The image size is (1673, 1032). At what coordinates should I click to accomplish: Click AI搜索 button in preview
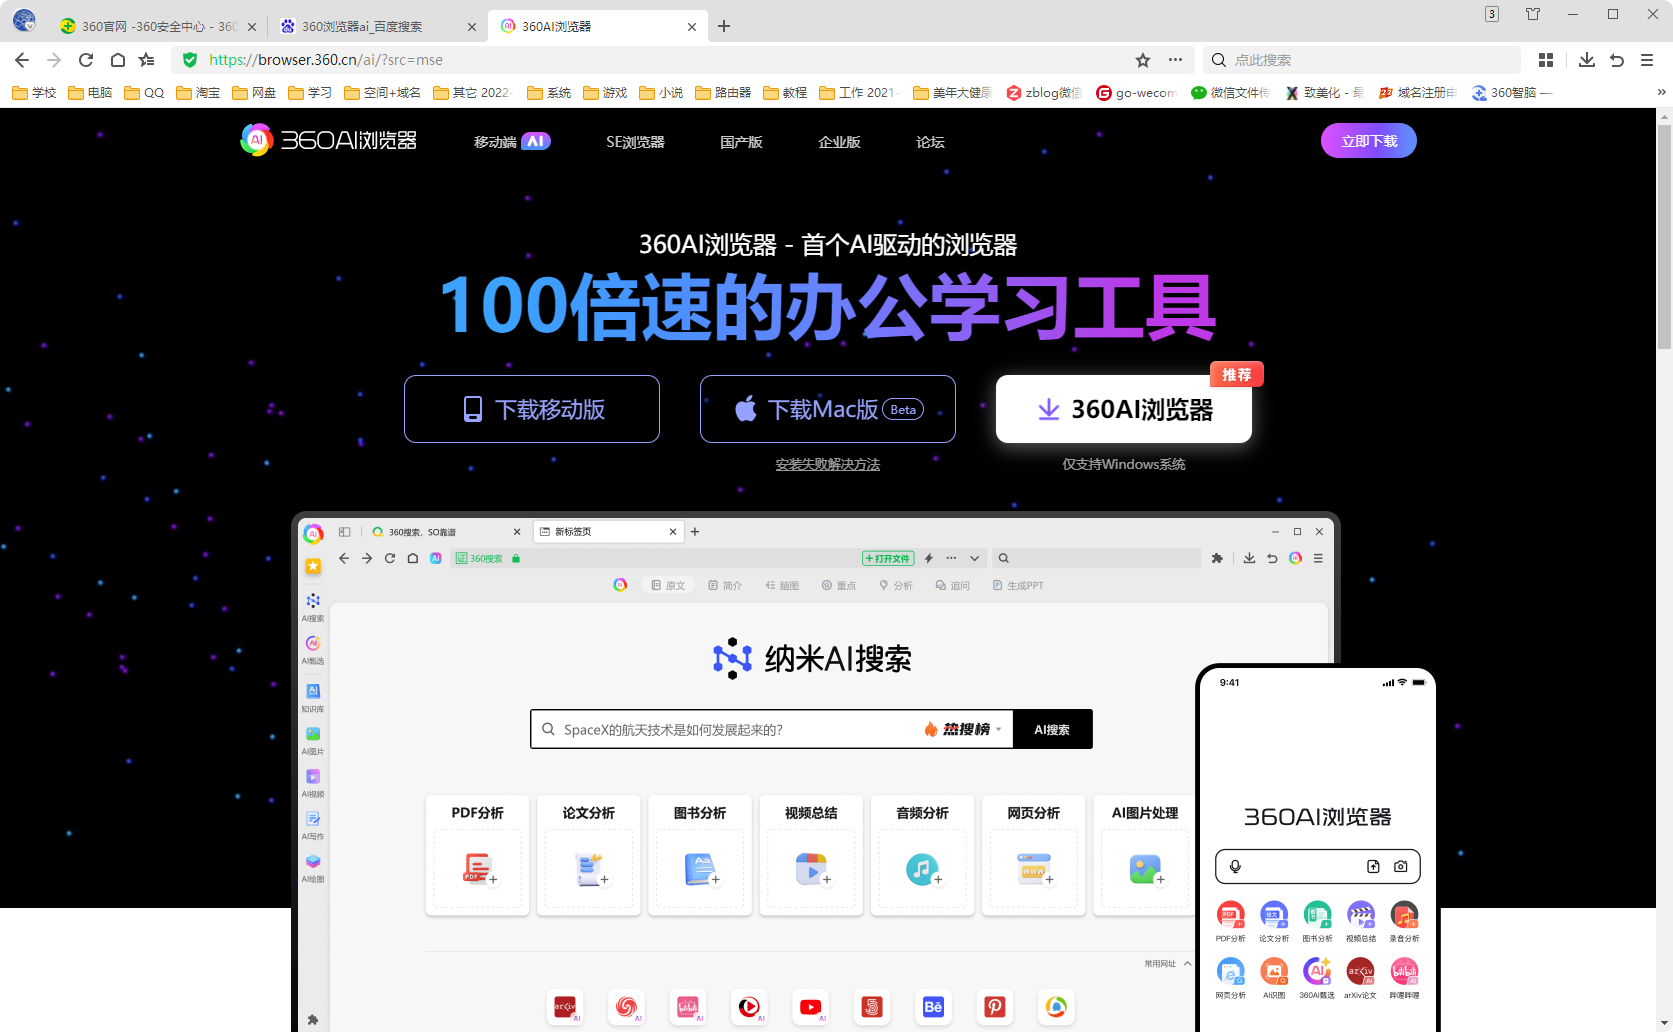1052,730
